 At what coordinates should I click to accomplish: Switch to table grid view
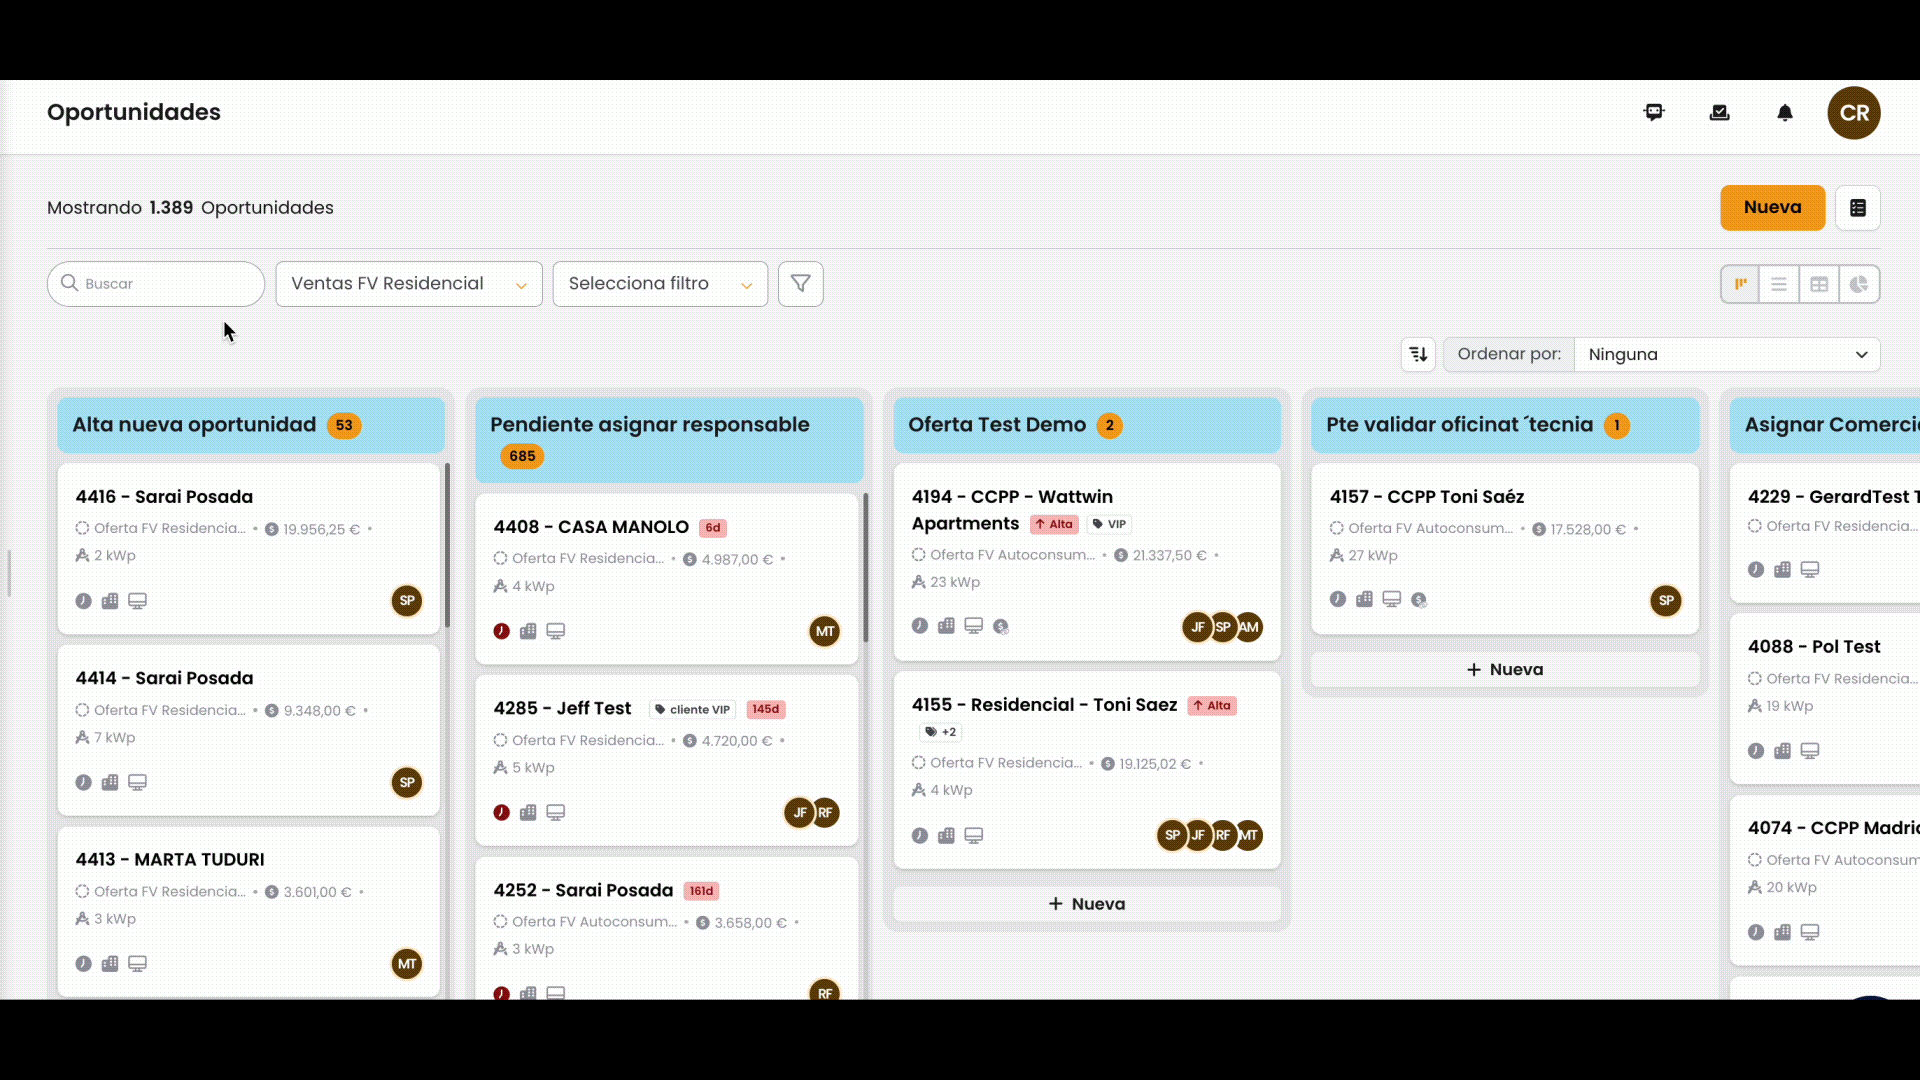(x=1819, y=284)
